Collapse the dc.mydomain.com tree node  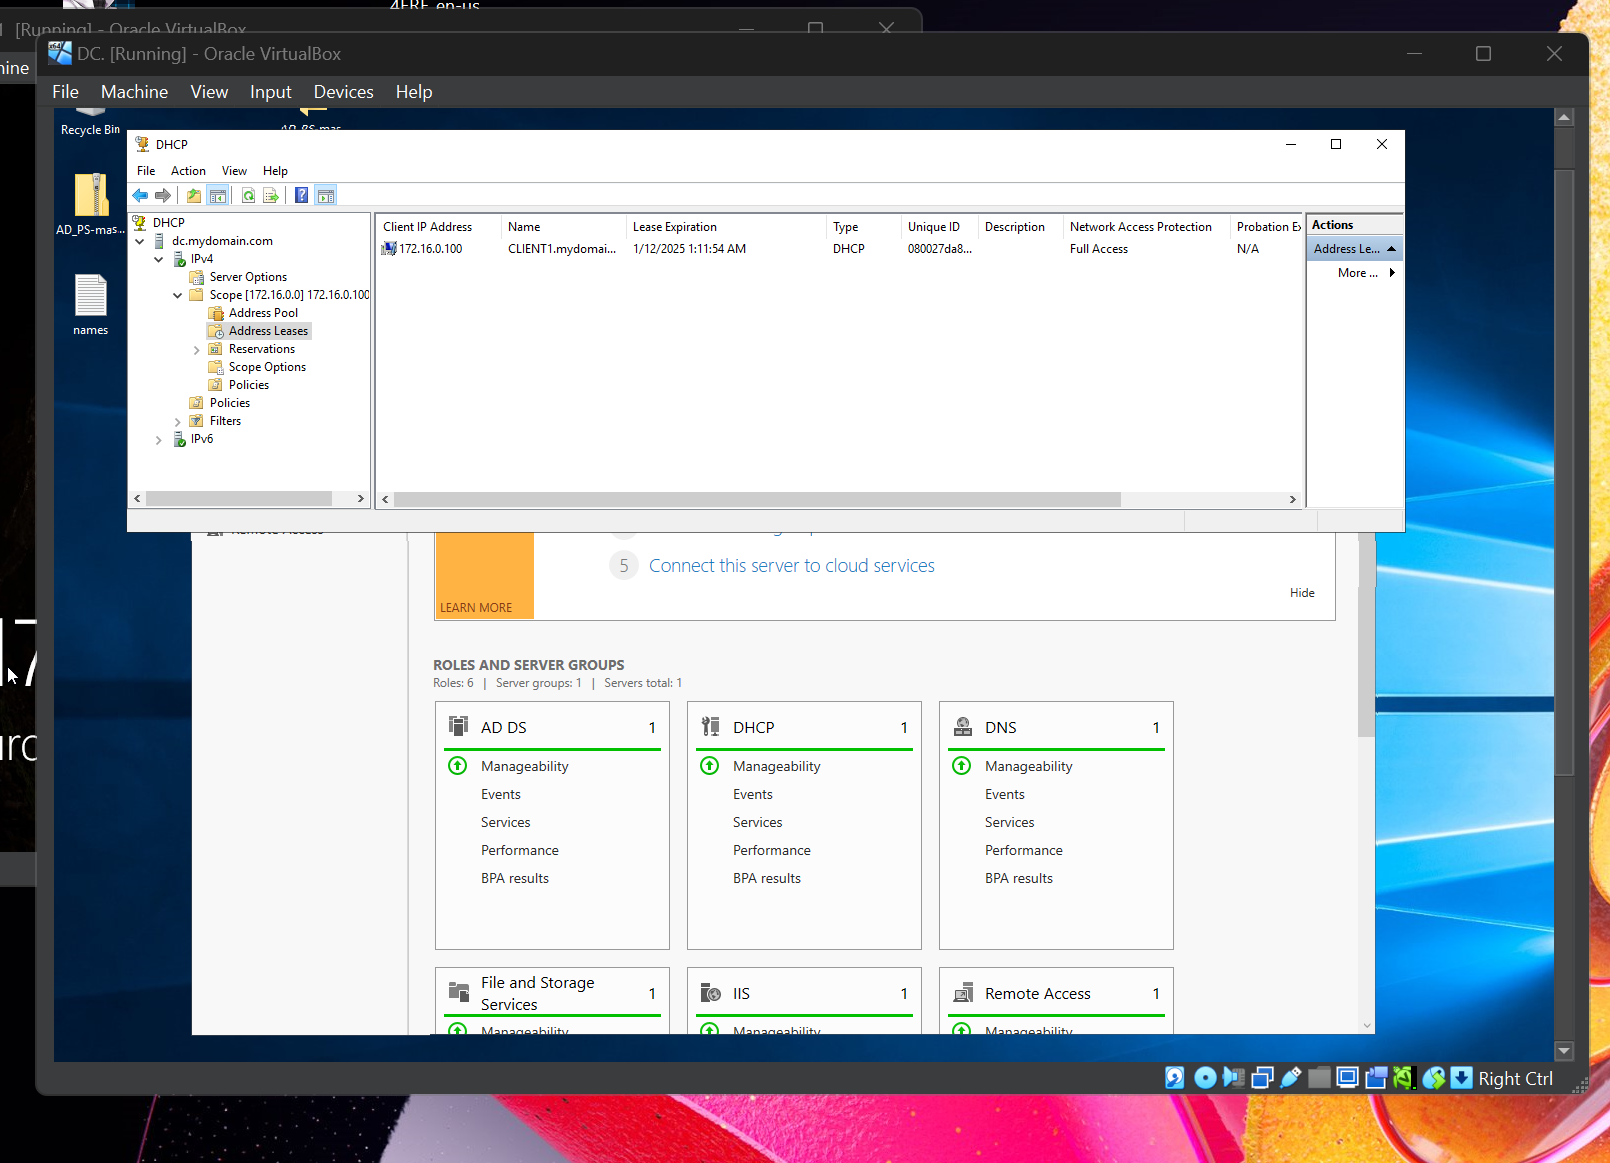140,241
